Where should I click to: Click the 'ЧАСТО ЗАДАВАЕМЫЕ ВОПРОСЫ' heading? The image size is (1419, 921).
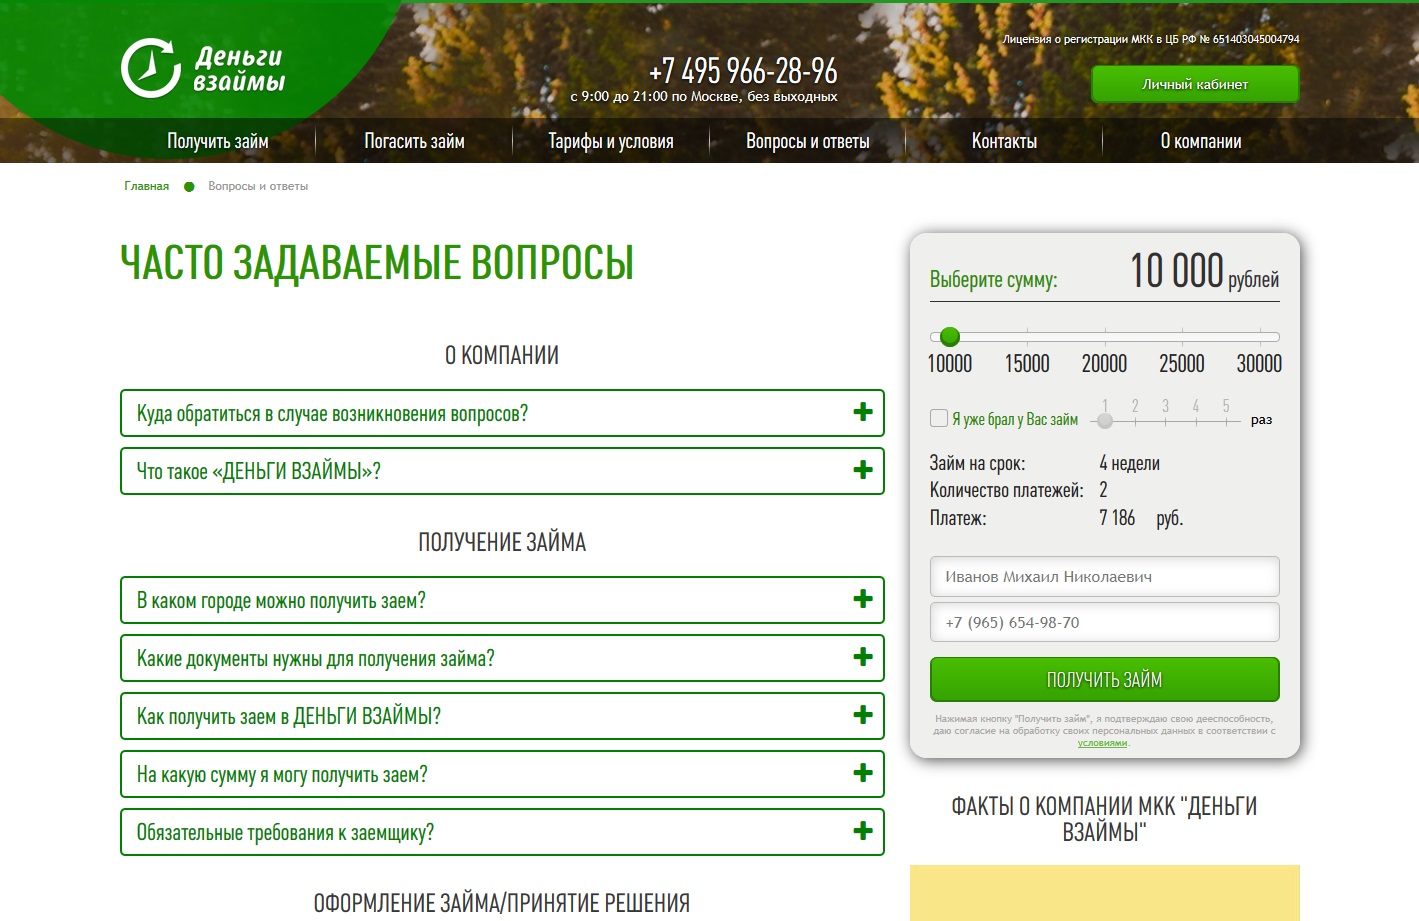377,263
